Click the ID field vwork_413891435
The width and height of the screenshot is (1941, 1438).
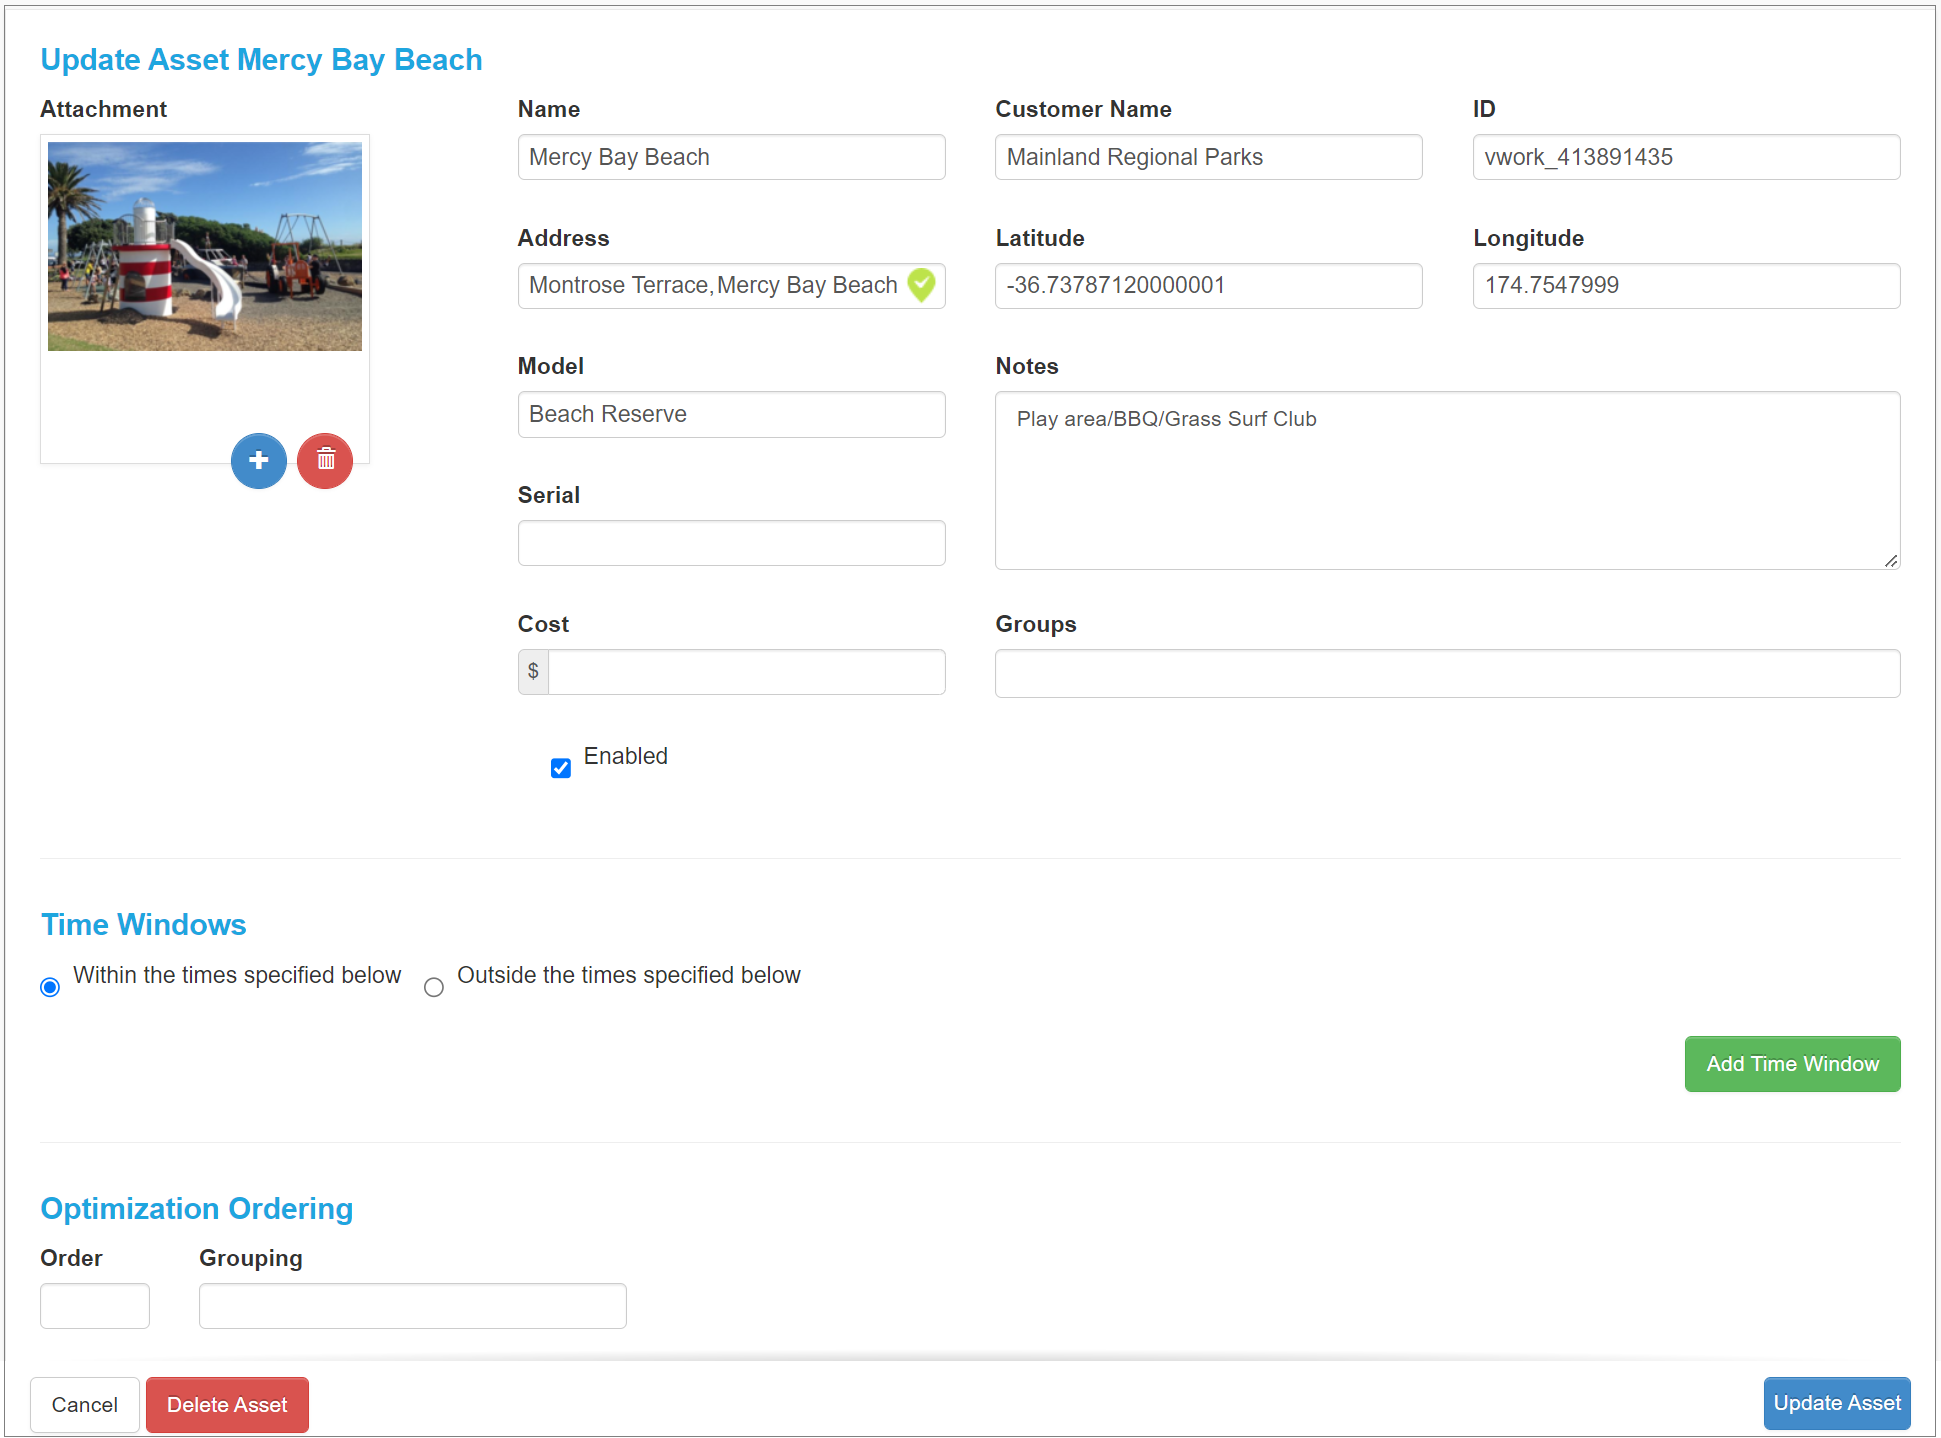[1687, 157]
